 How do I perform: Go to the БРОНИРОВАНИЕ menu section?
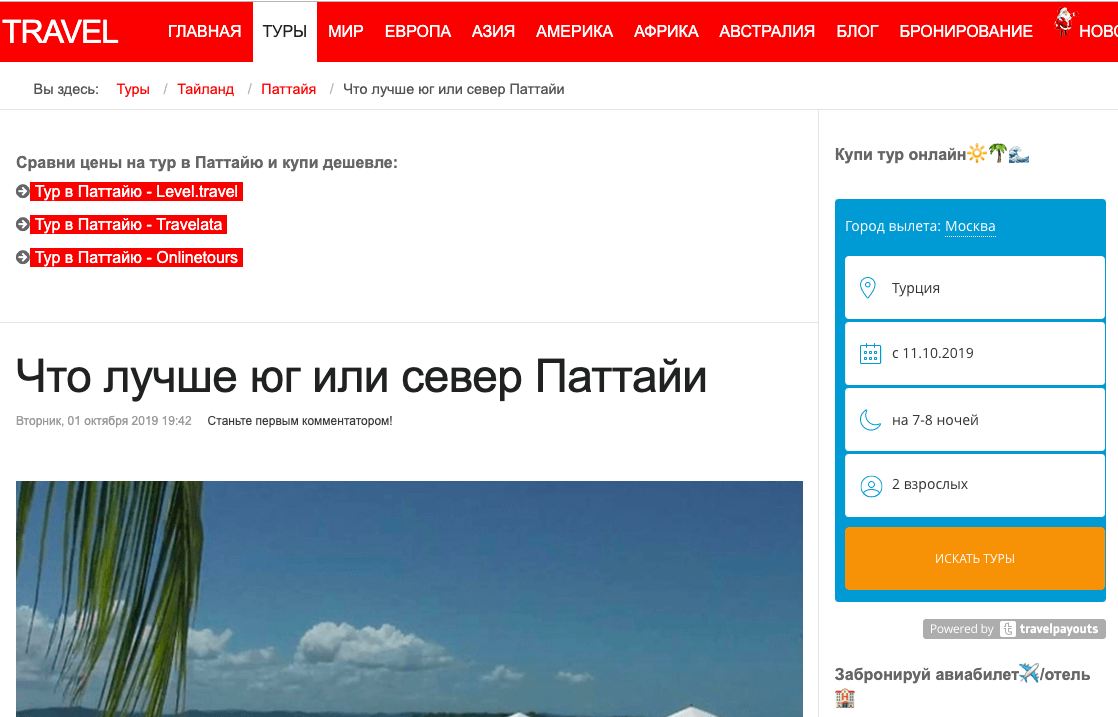(965, 31)
